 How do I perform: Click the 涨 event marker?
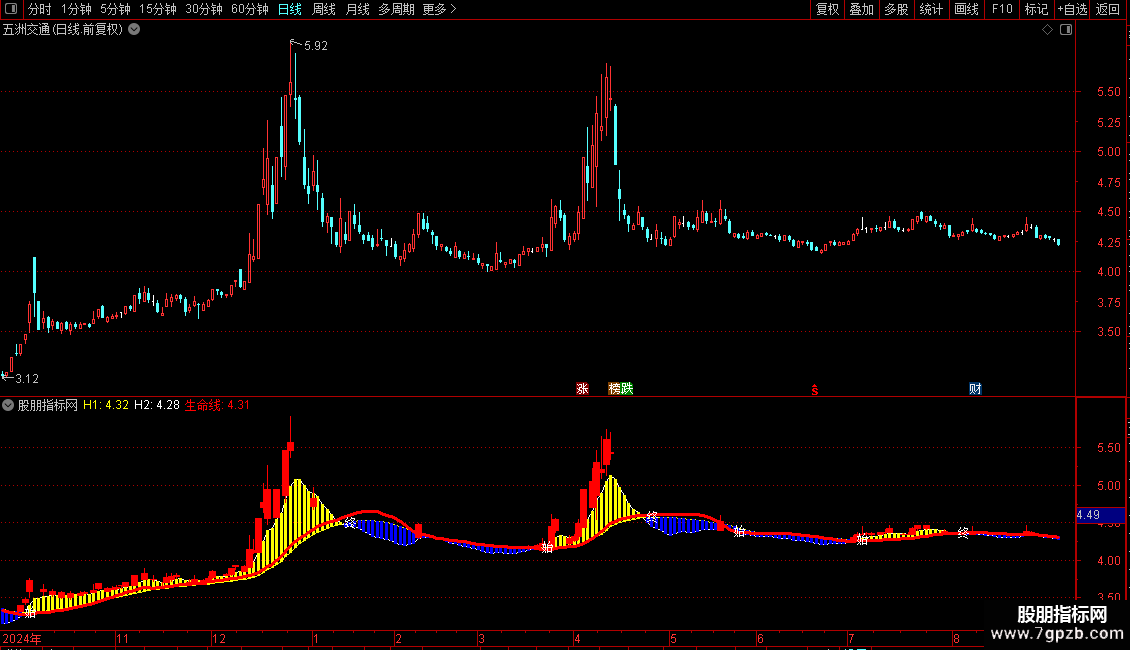click(x=582, y=388)
